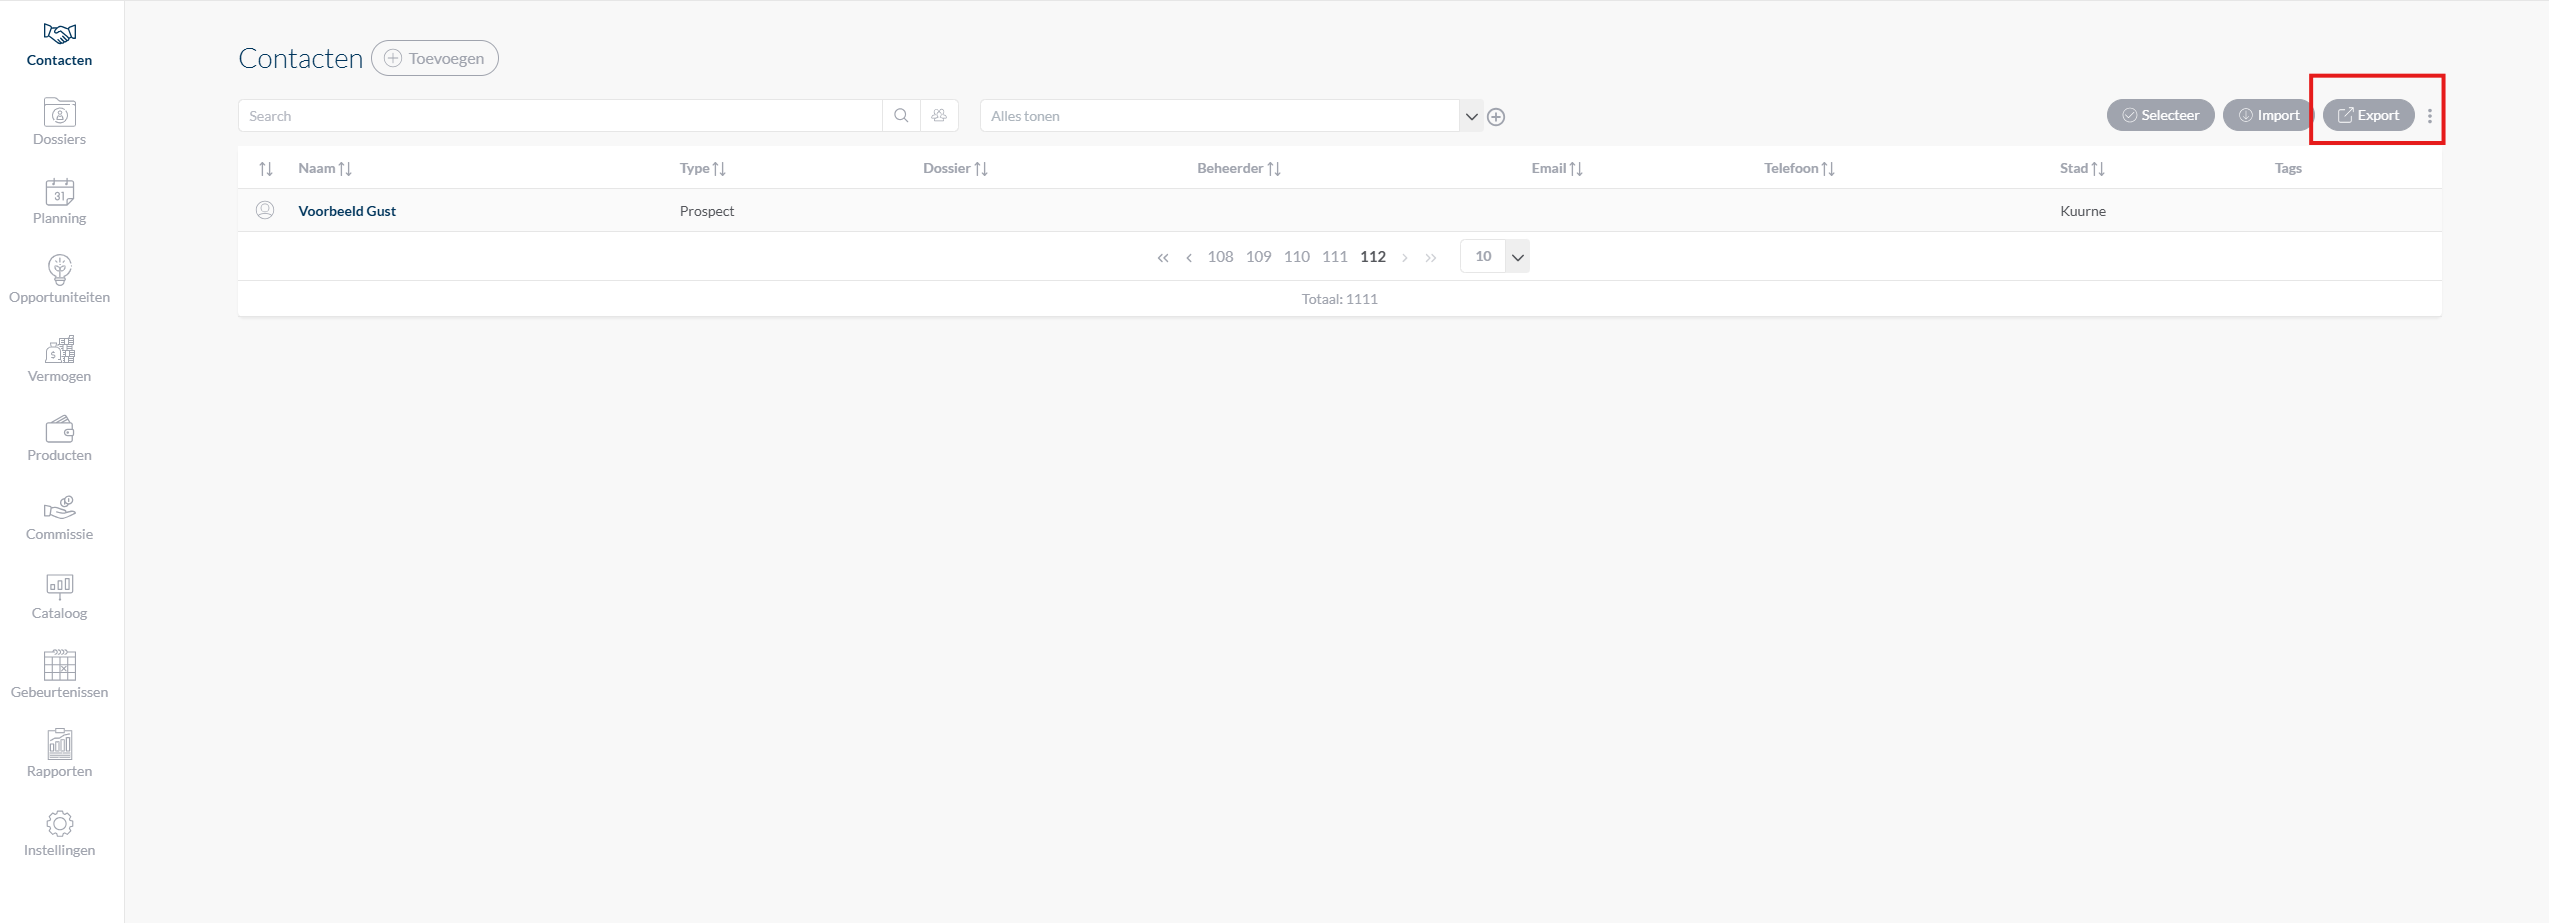
Task: Go to page 108
Action: (x=1220, y=257)
